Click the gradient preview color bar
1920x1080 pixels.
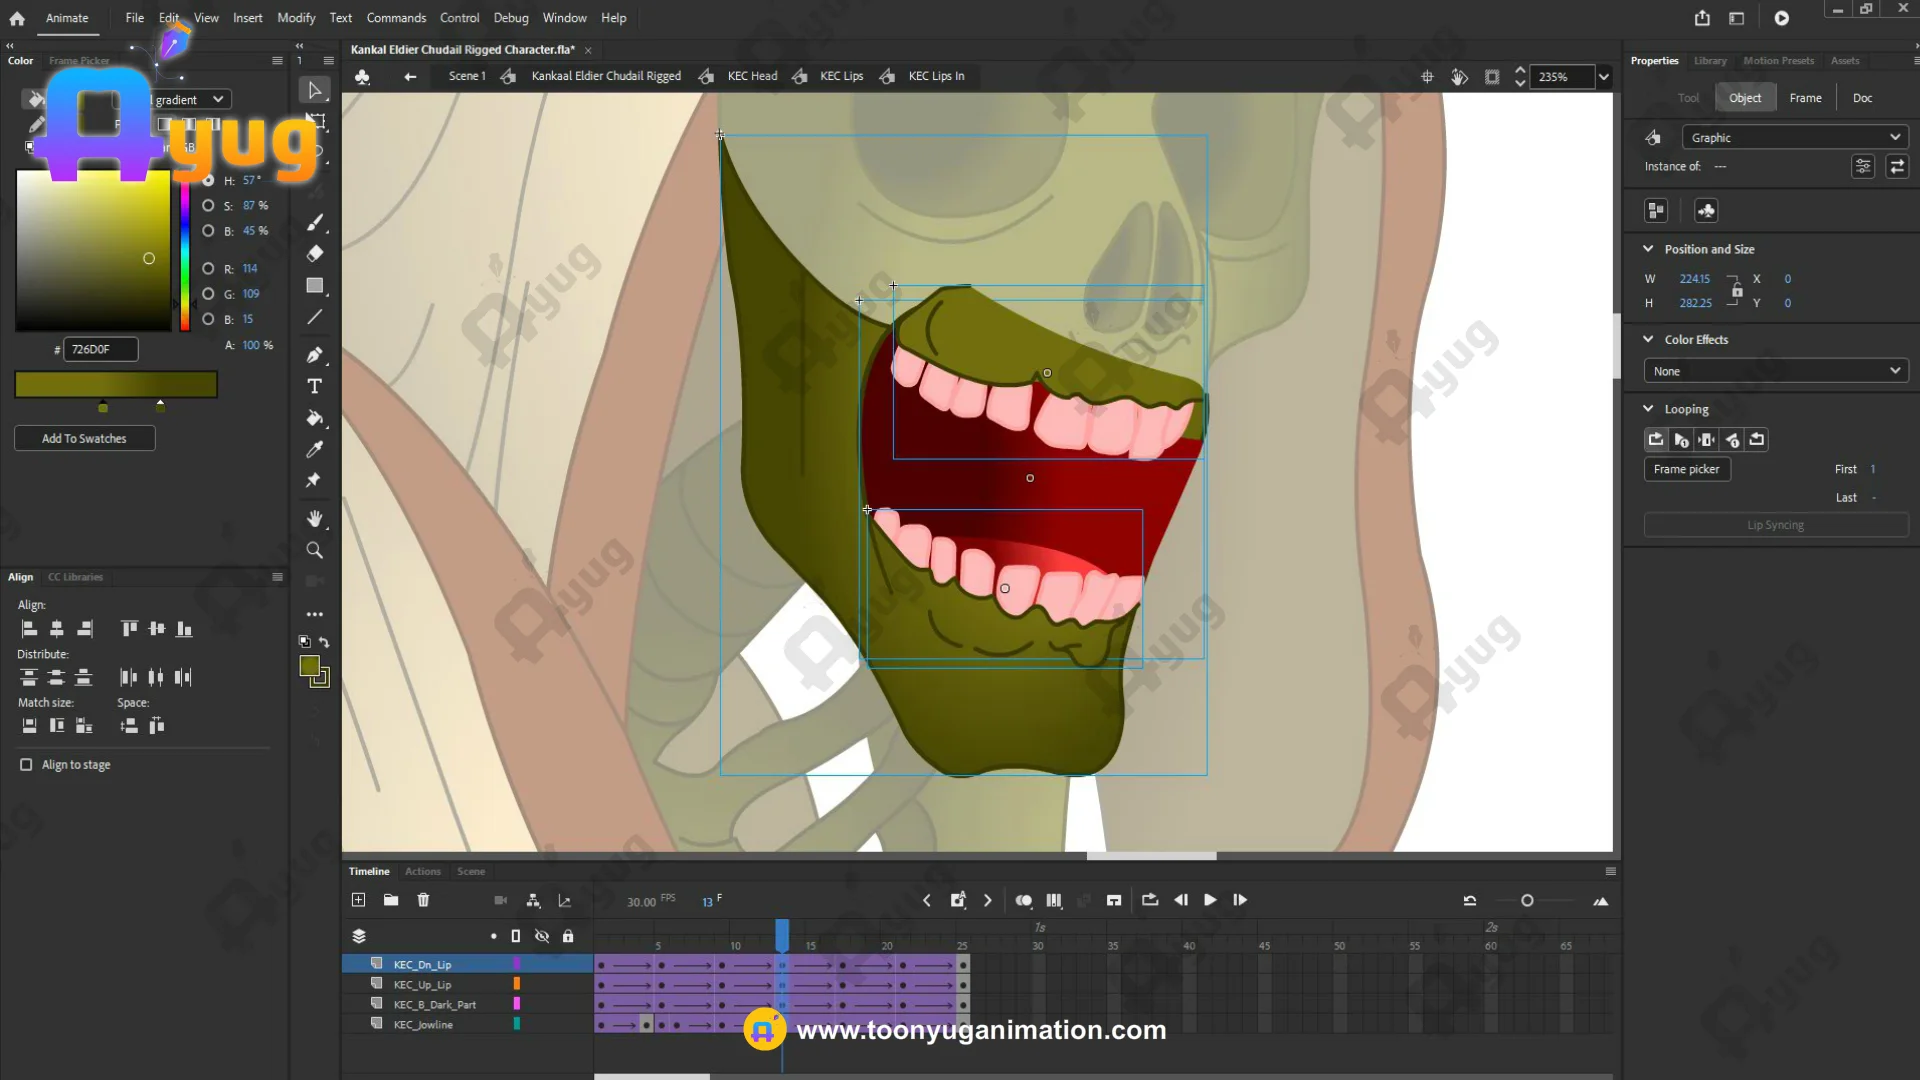click(x=116, y=384)
